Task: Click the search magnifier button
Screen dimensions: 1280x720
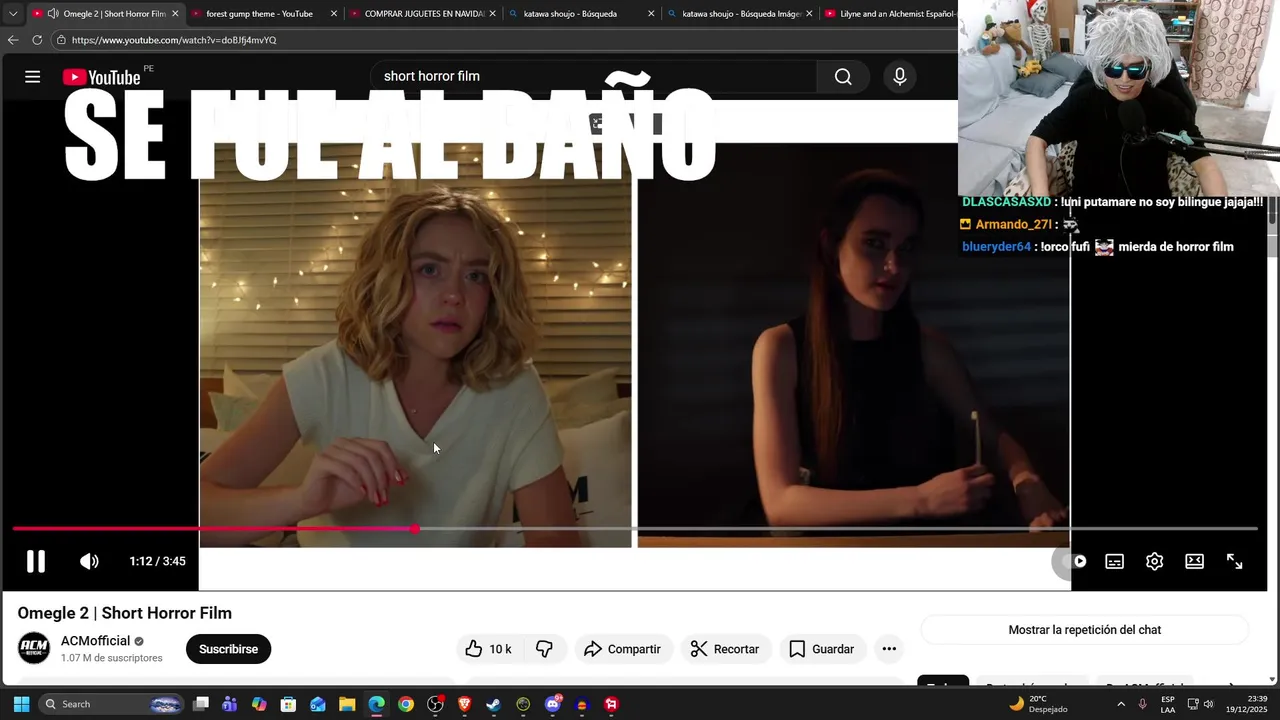Action: pos(843,77)
